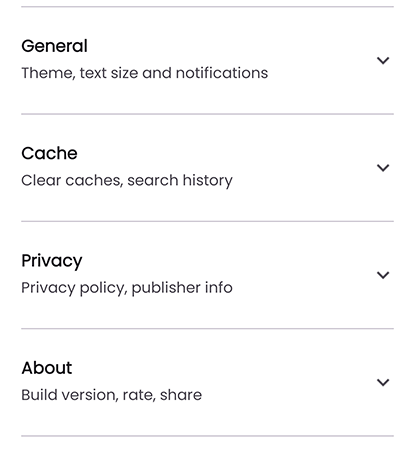Expand the Privacy section chevron
The height and width of the screenshot is (450, 415).
coord(383,275)
